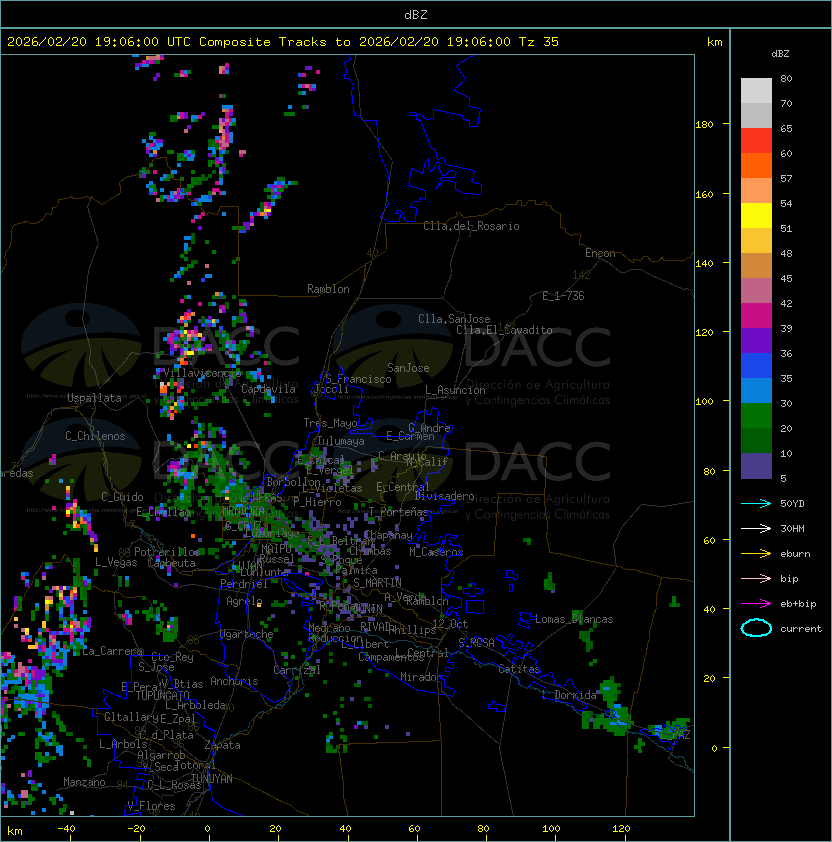Click the 180 km tick on vertical axis
The image size is (832, 842).
click(704, 124)
